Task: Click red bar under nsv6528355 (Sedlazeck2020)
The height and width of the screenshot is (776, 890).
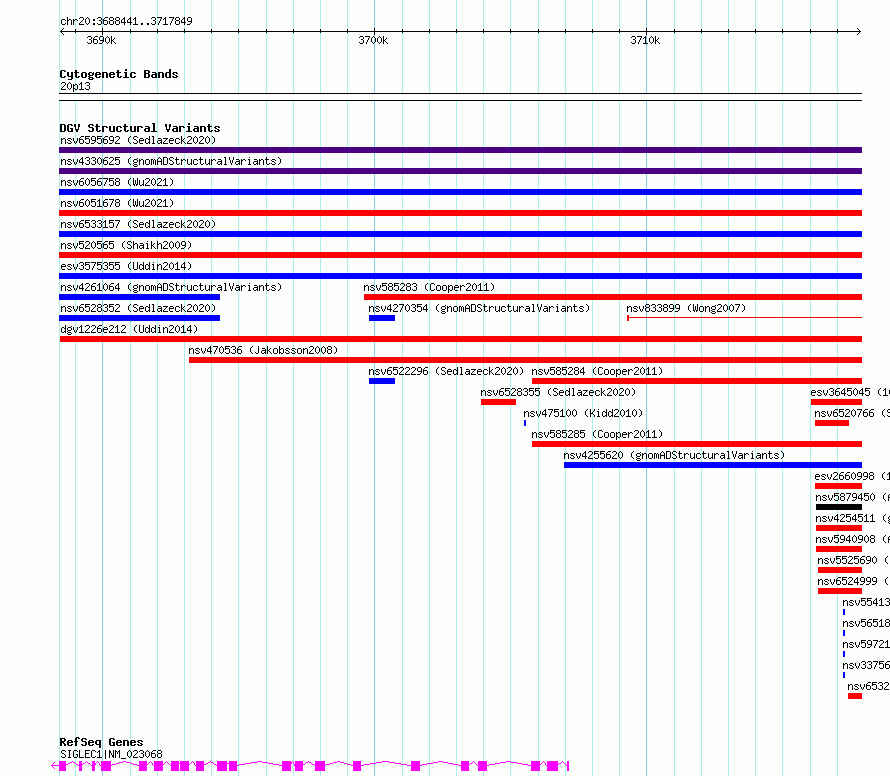Action: point(498,402)
